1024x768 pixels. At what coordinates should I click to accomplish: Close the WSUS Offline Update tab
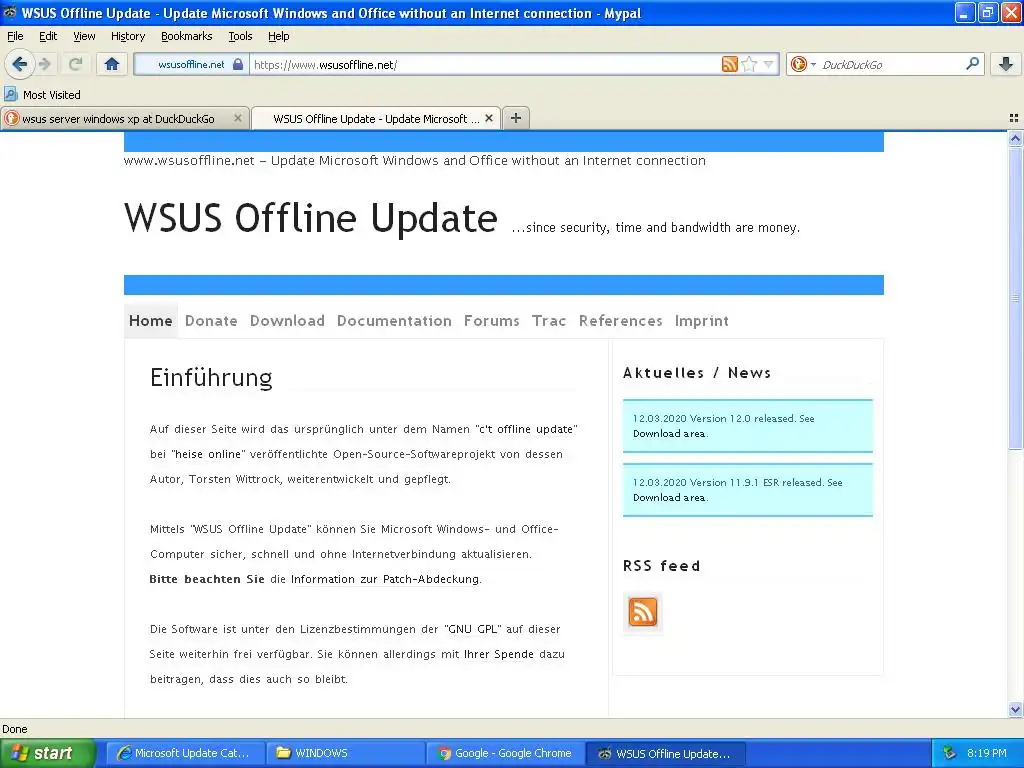pyautogui.click(x=488, y=118)
